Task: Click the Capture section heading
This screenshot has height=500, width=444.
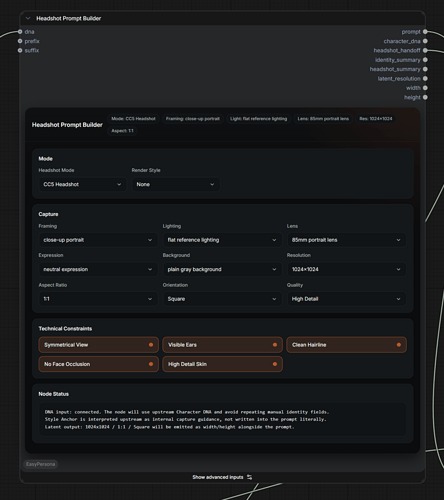Action: click(48, 214)
